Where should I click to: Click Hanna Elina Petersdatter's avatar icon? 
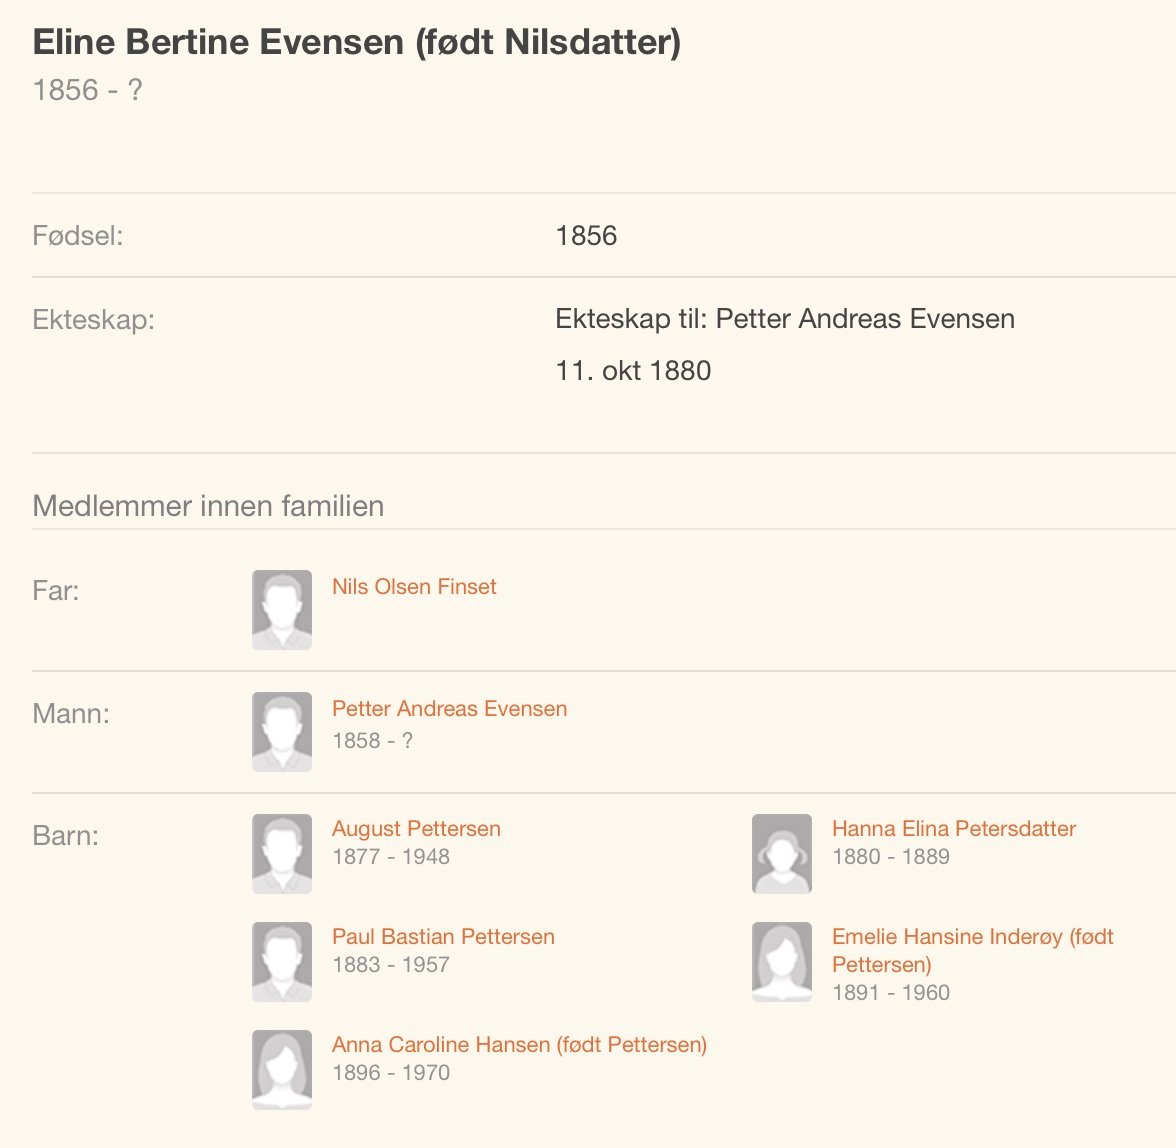click(782, 853)
